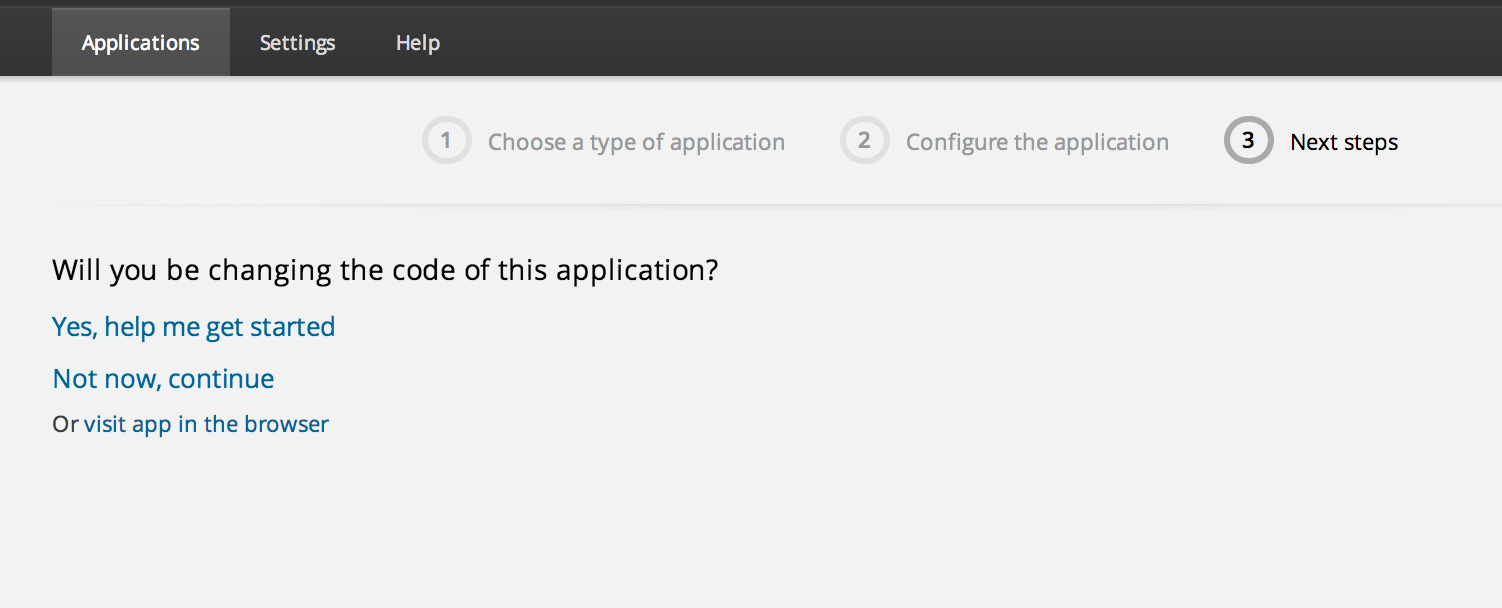Viewport: 1502px width, 608px height.
Task: Click the 'Will you be changing the code' heading
Action: (x=385, y=271)
